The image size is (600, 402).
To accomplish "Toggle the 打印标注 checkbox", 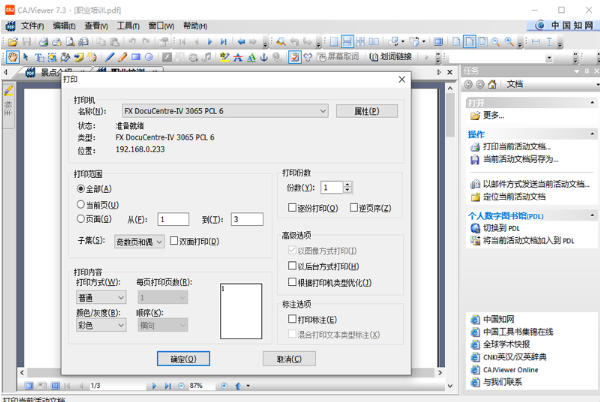I will click(292, 318).
